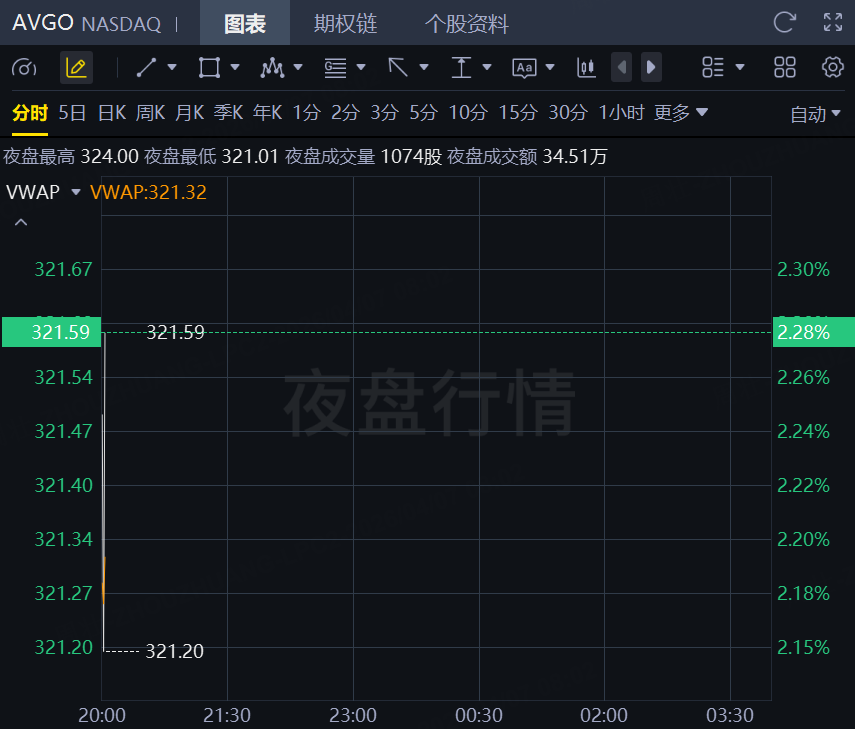Screen dimensions: 855x729
Task: Select the trend line drawing tool
Action: click(147, 68)
